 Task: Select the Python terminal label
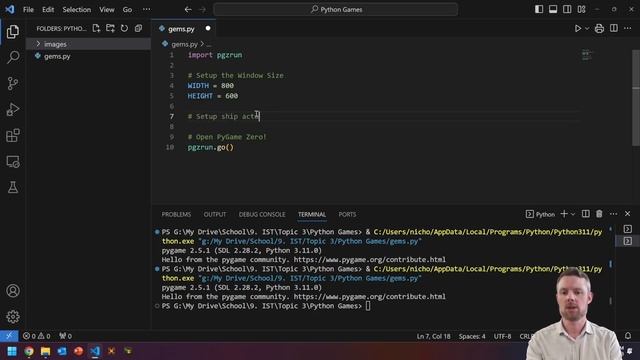[x=540, y=214]
